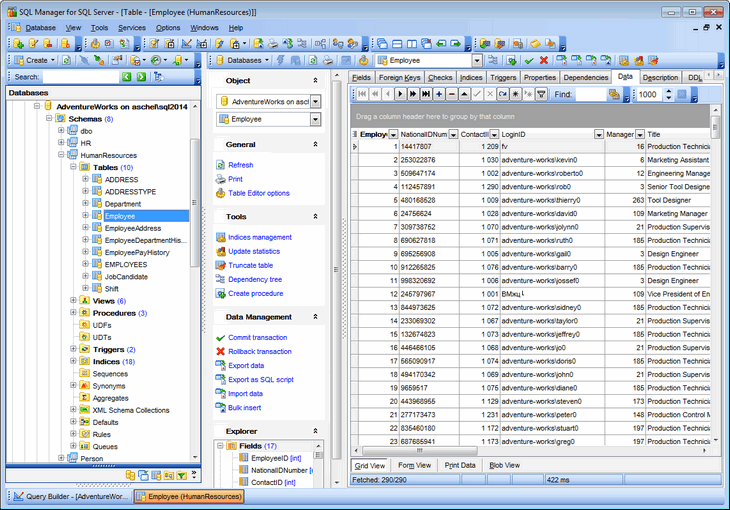Open the Database menu

[41, 28]
